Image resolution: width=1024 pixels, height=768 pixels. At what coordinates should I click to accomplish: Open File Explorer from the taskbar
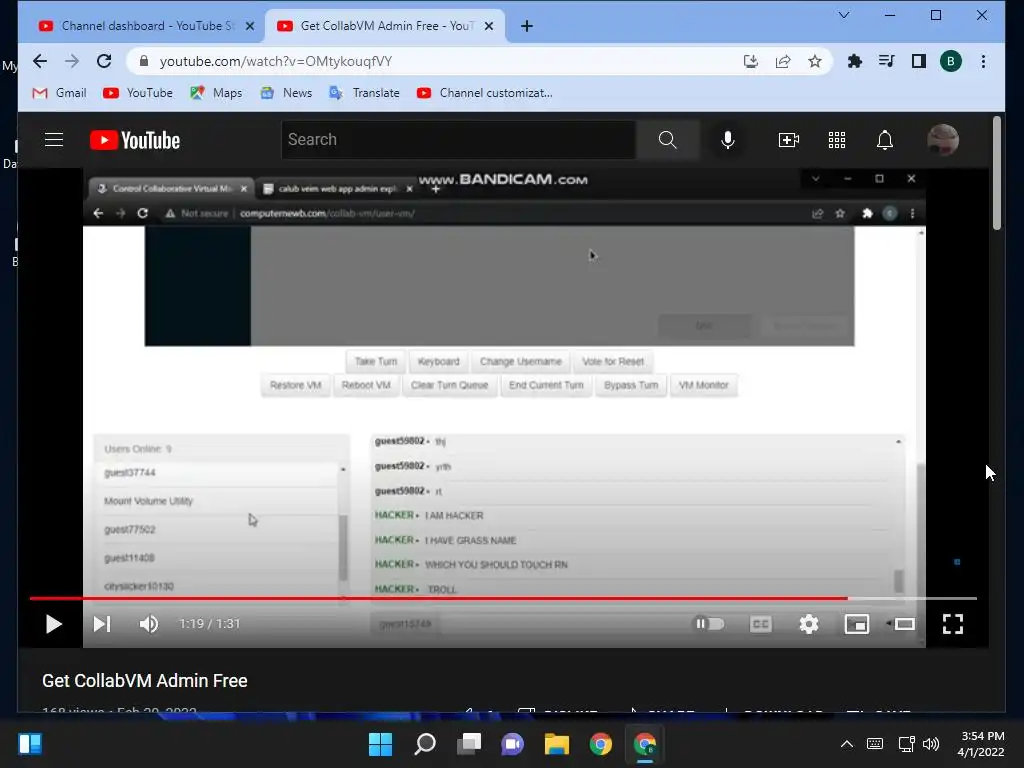point(556,744)
